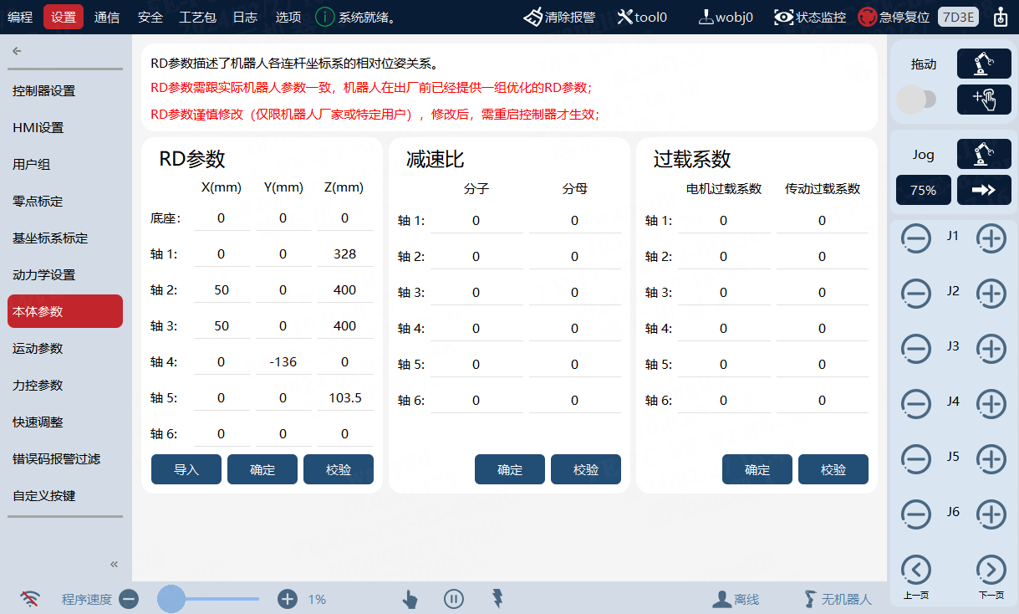Click the clear alarm (清除报警) icon
1019x614 pixels.
click(x=533, y=17)
